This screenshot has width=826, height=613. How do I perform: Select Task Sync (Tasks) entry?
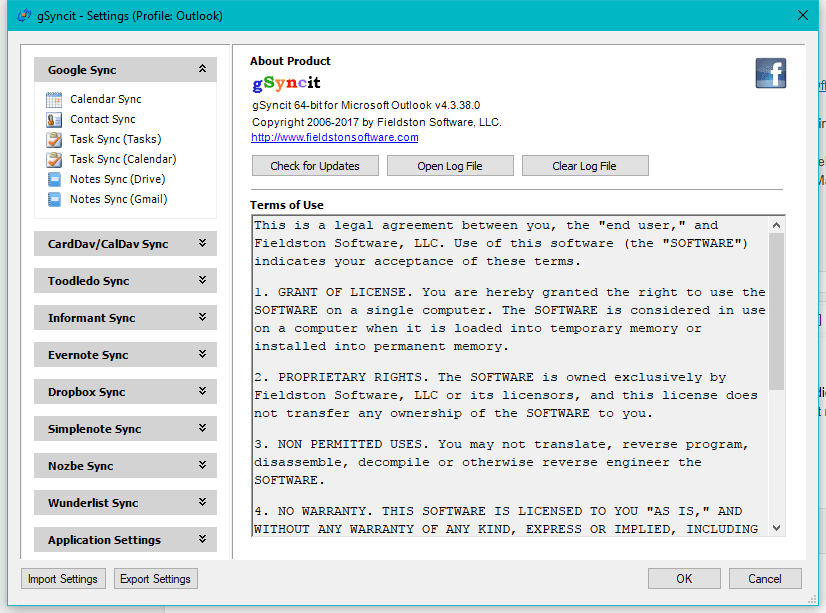pyautogui.click(x=116, y=139)
